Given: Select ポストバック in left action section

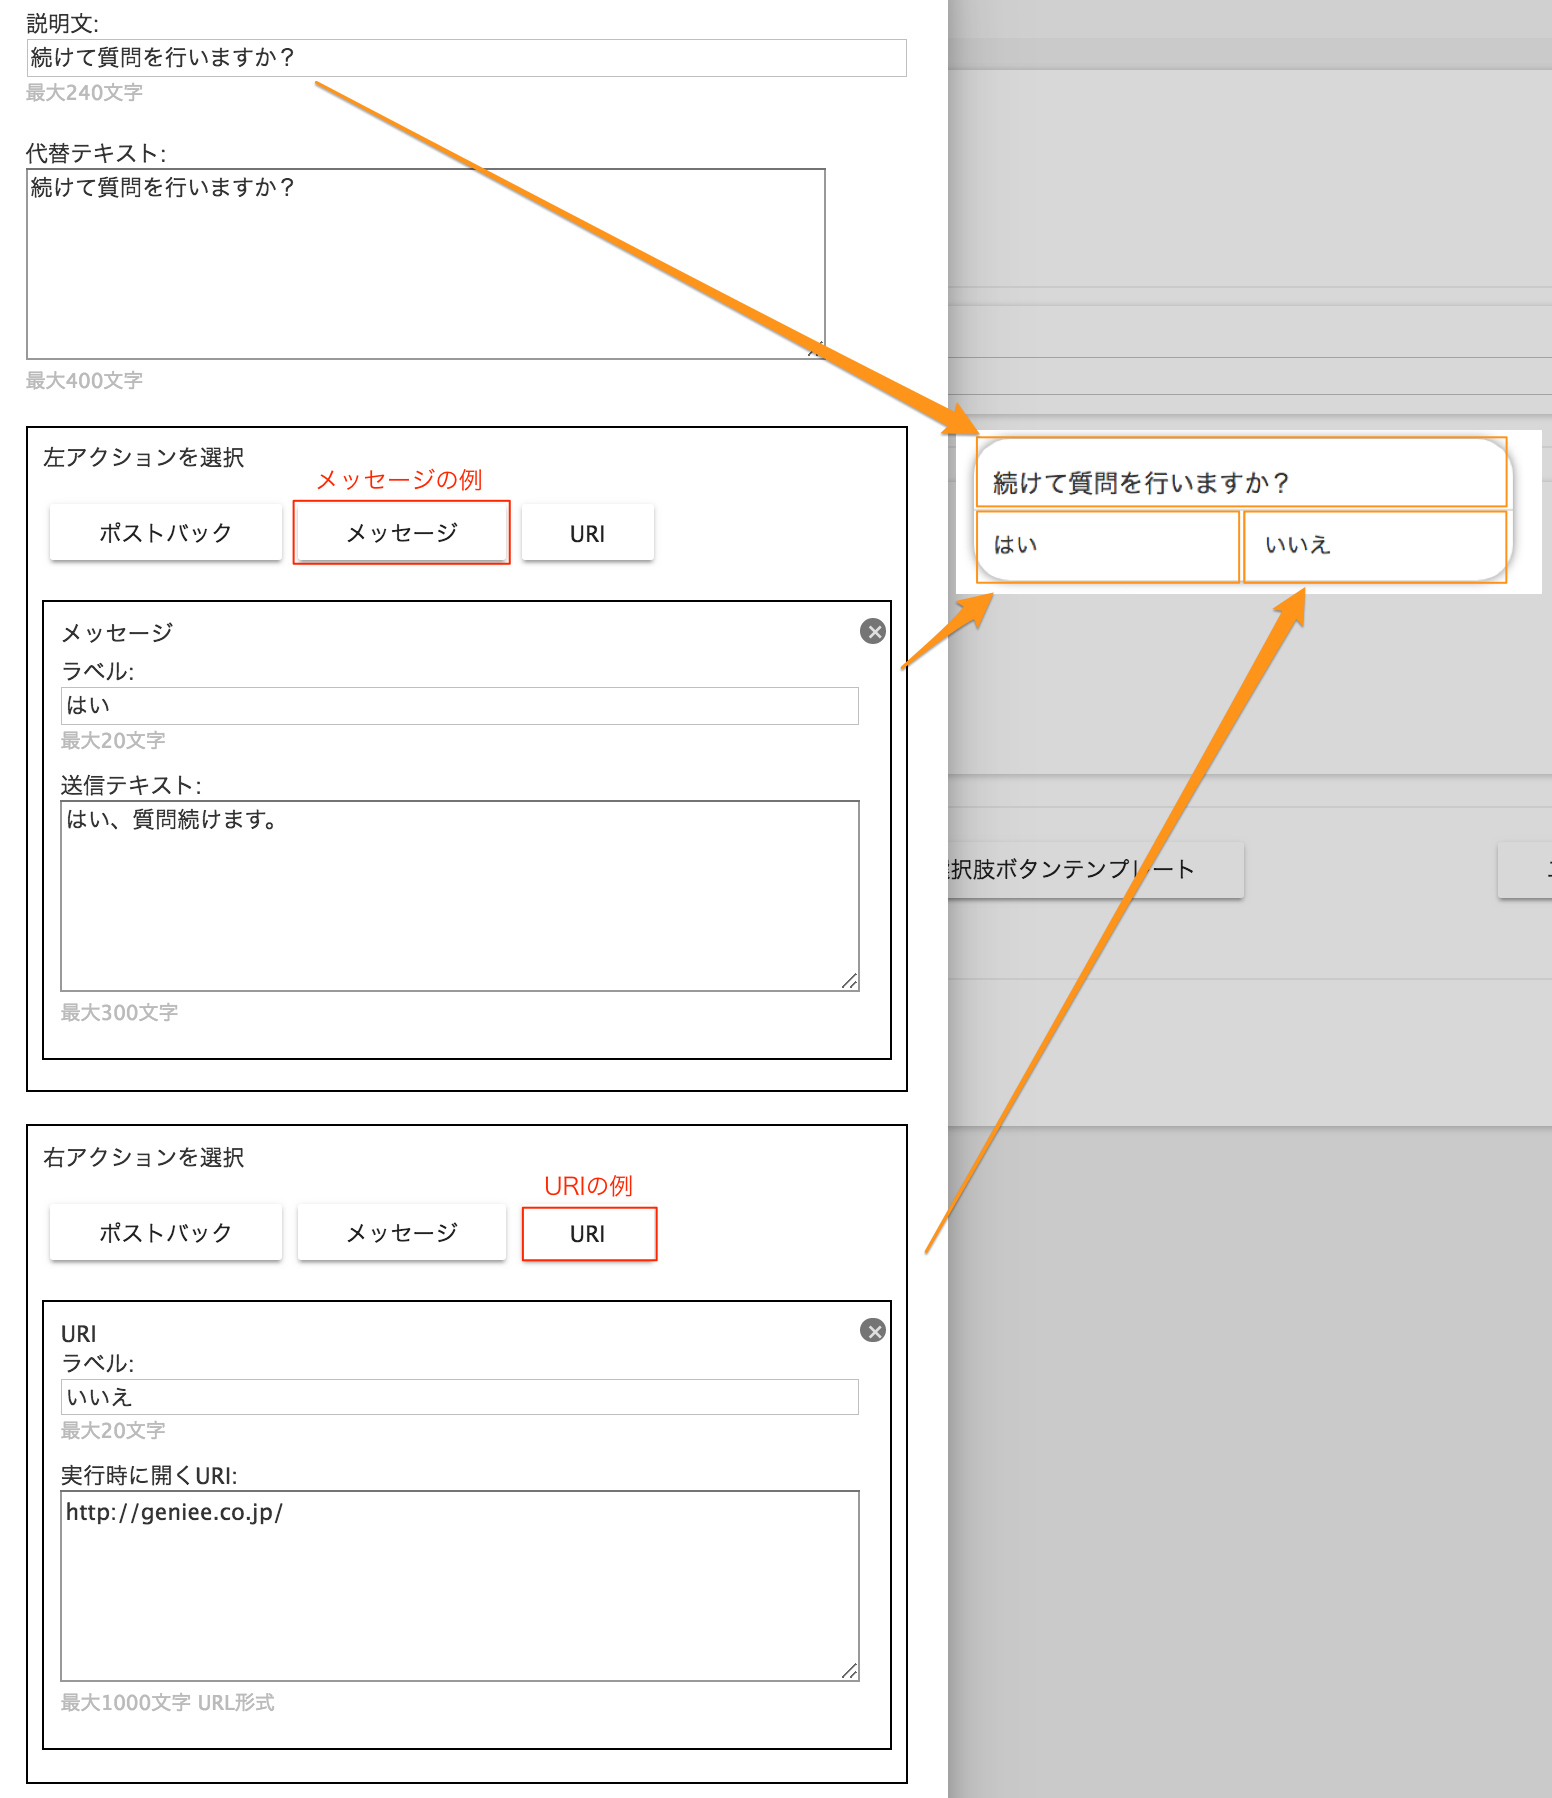Looking at the screenshot, I should (166, 532).
